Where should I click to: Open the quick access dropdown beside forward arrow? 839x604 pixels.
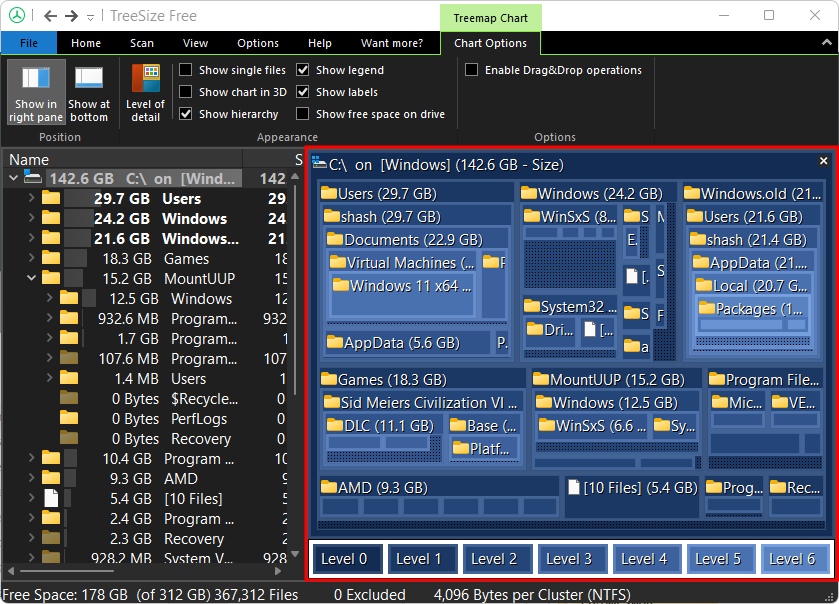click(89, 18)
